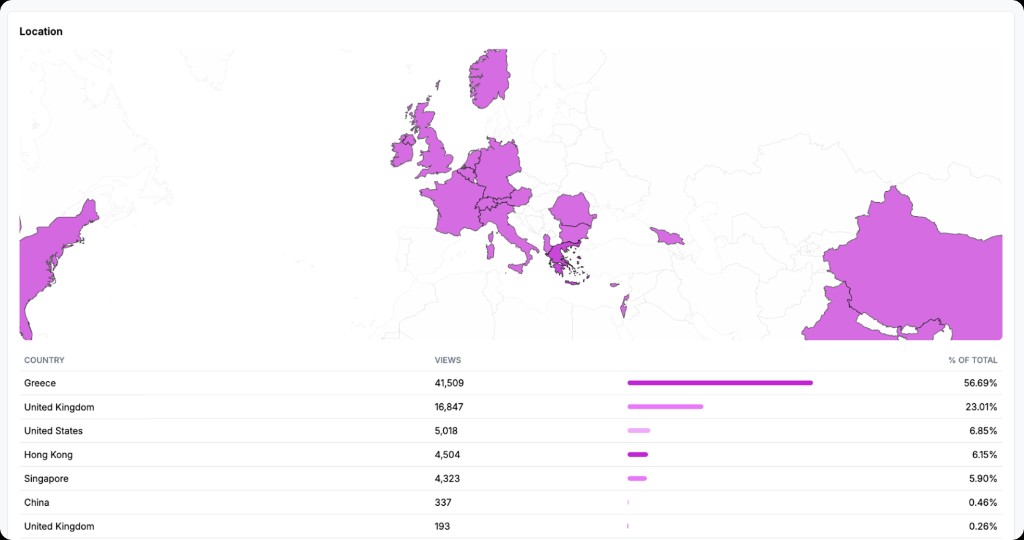
Task: Click the Hong Kong country entry
Action: point(48,455)
